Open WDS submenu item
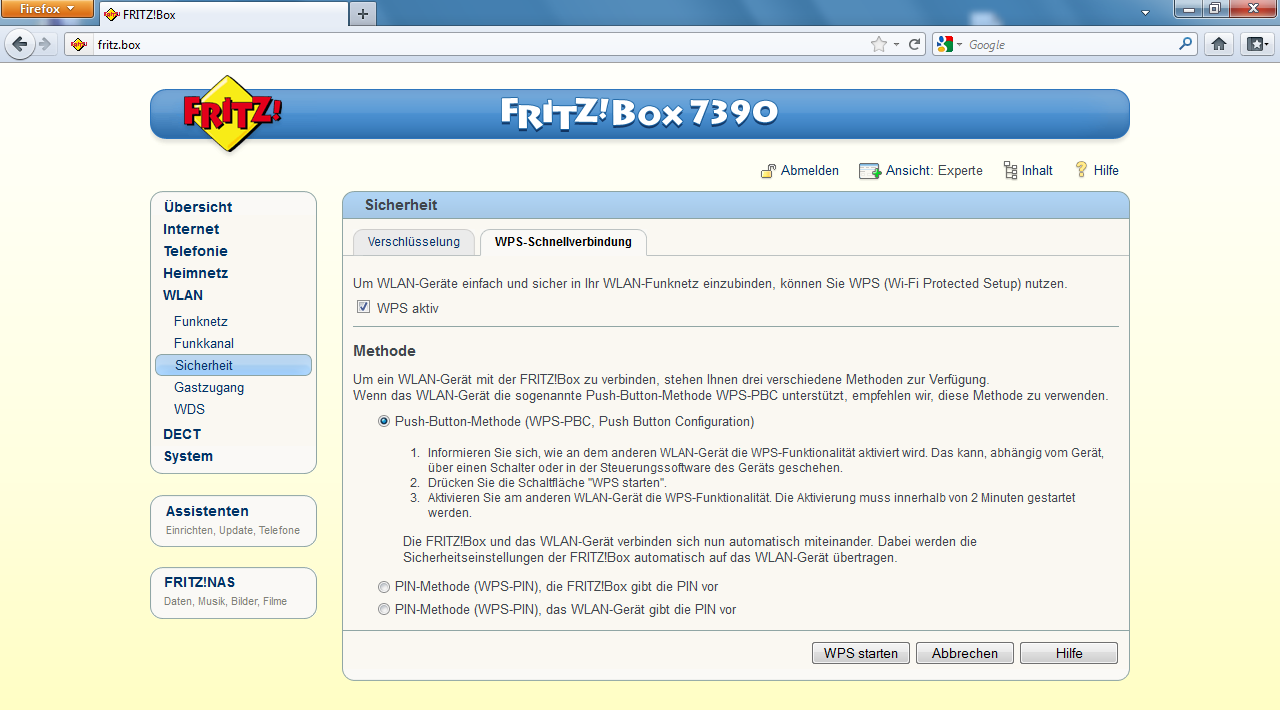Viewport: 1280px width, 710px height. 189,409
